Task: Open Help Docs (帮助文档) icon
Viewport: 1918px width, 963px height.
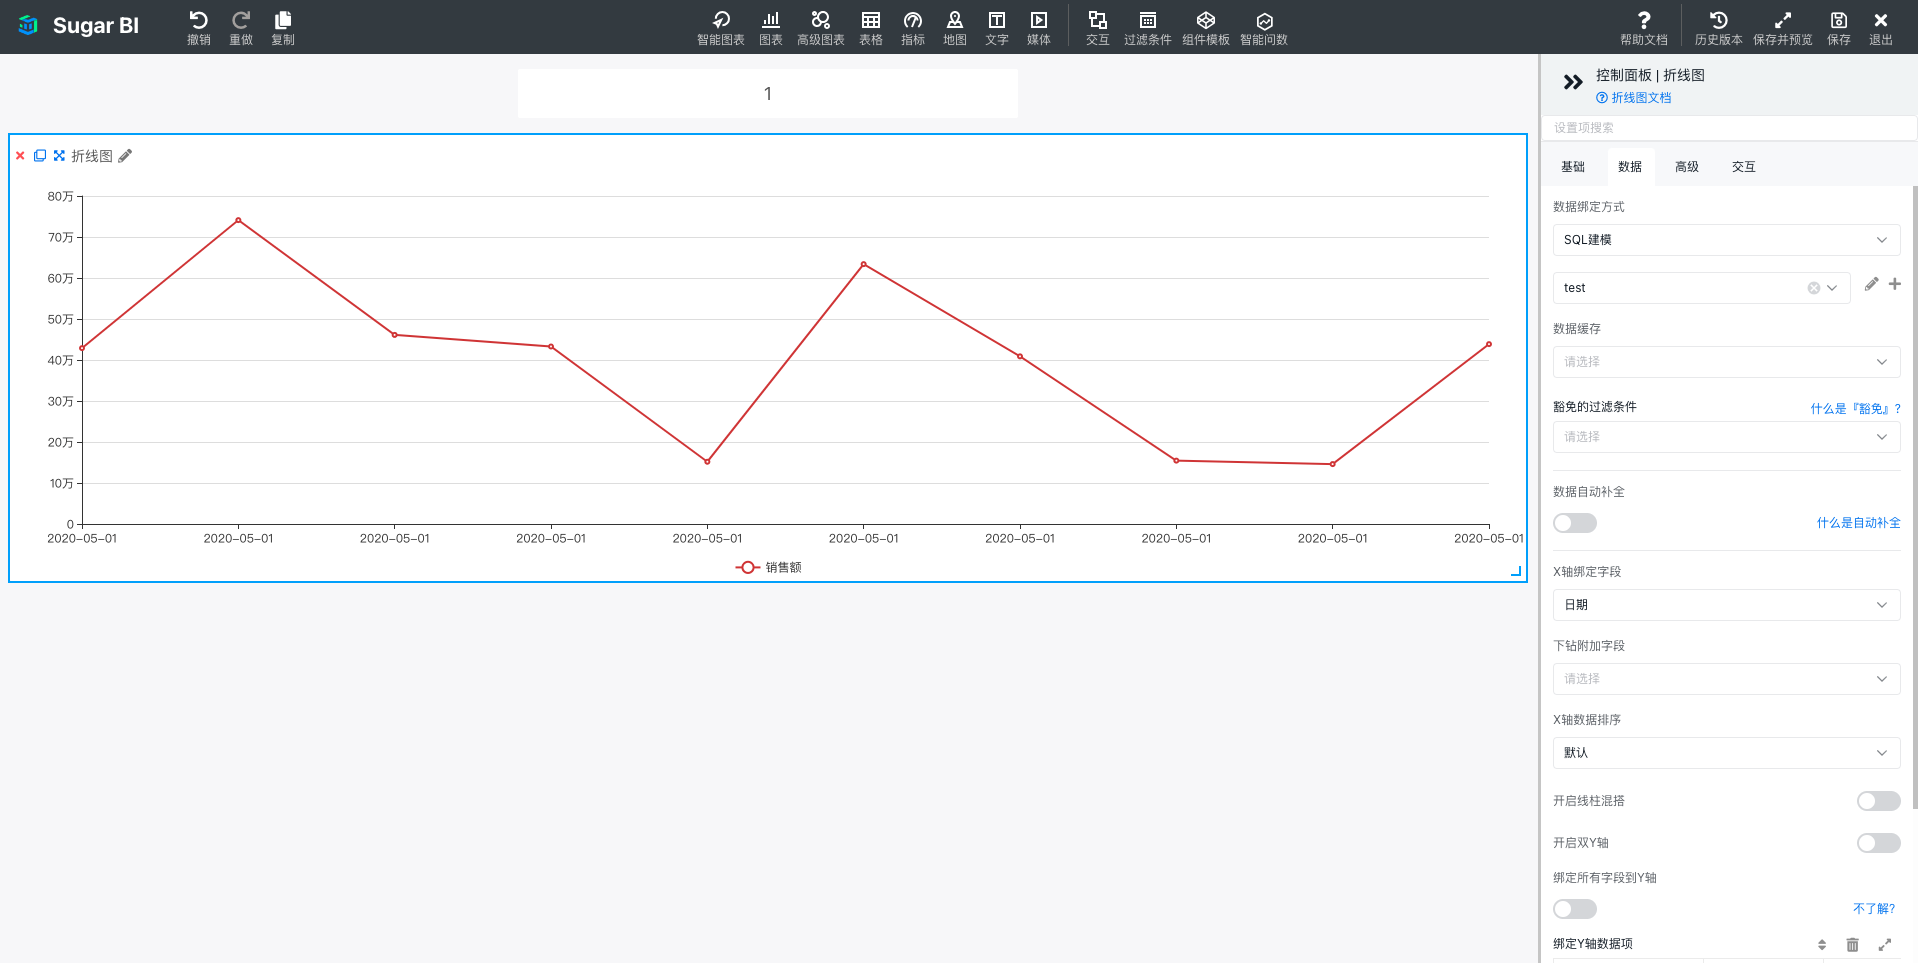Action: (x=1644, y=20)
